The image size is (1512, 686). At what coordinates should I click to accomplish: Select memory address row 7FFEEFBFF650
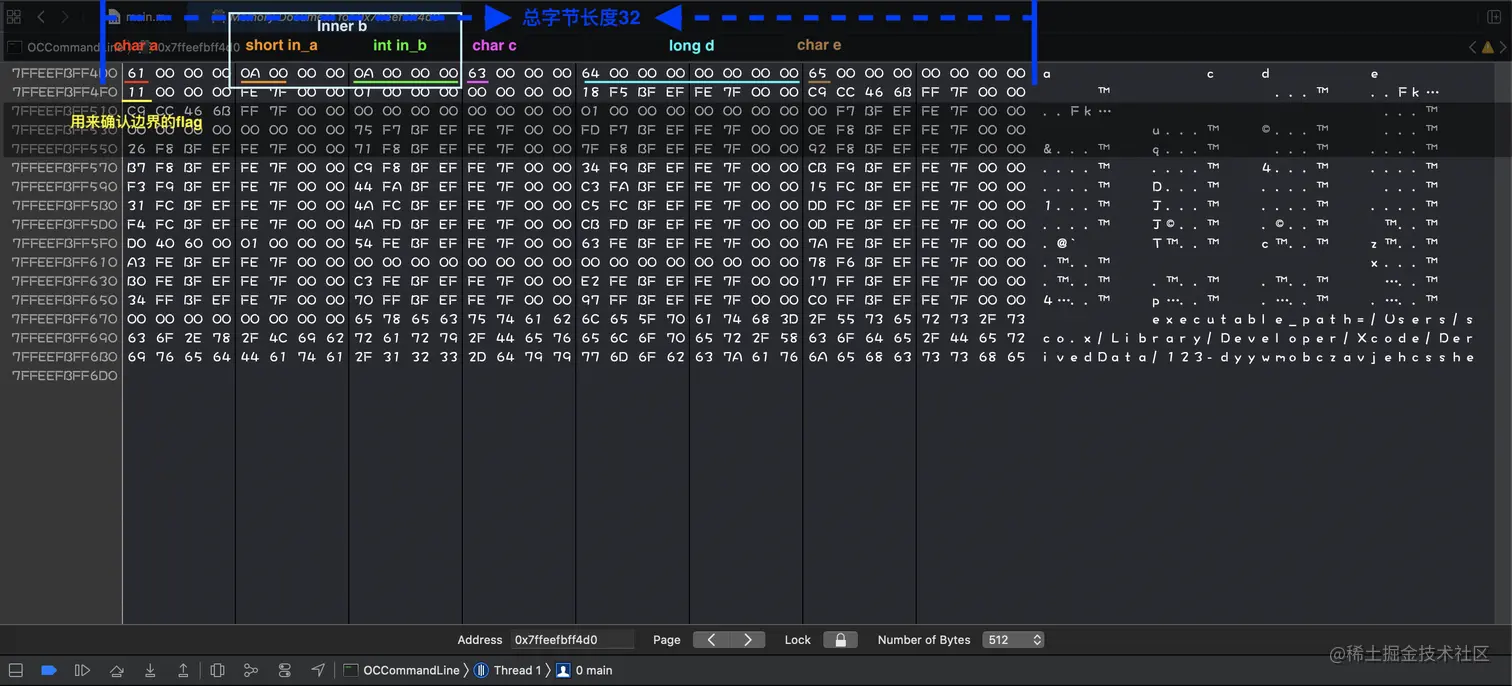point(64,300)
